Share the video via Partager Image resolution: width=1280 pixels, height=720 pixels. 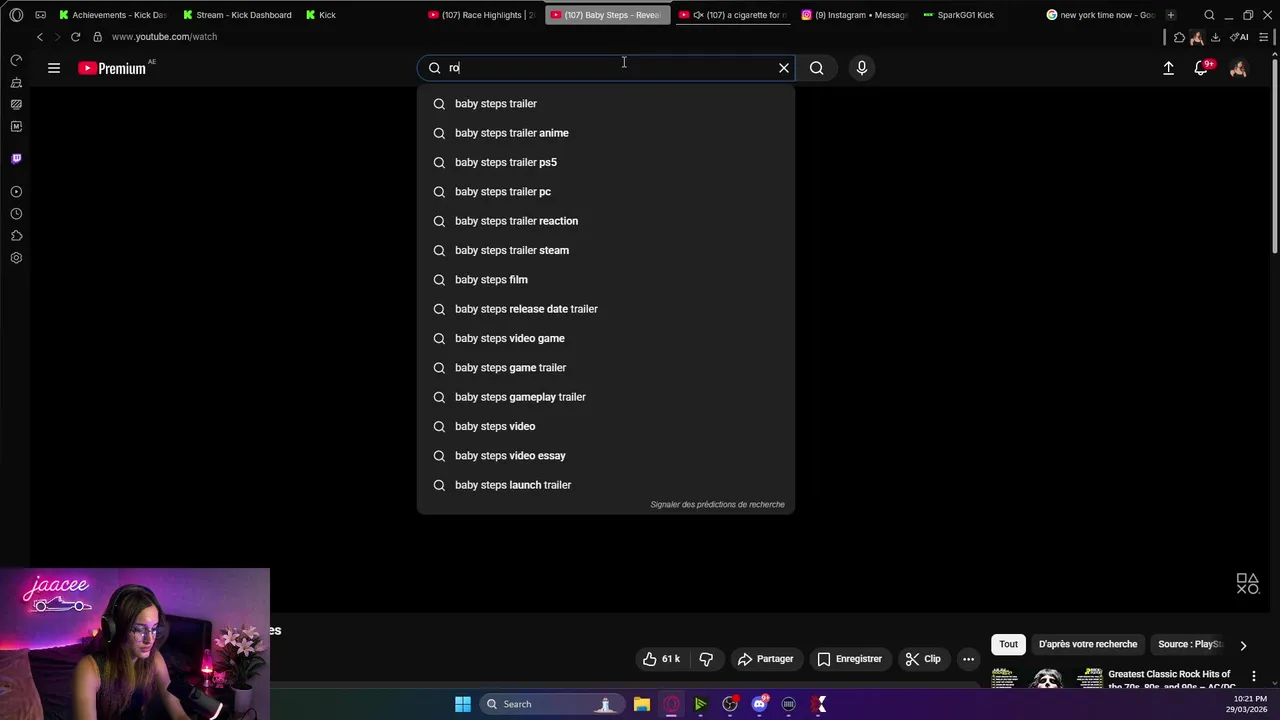[765, 659]
